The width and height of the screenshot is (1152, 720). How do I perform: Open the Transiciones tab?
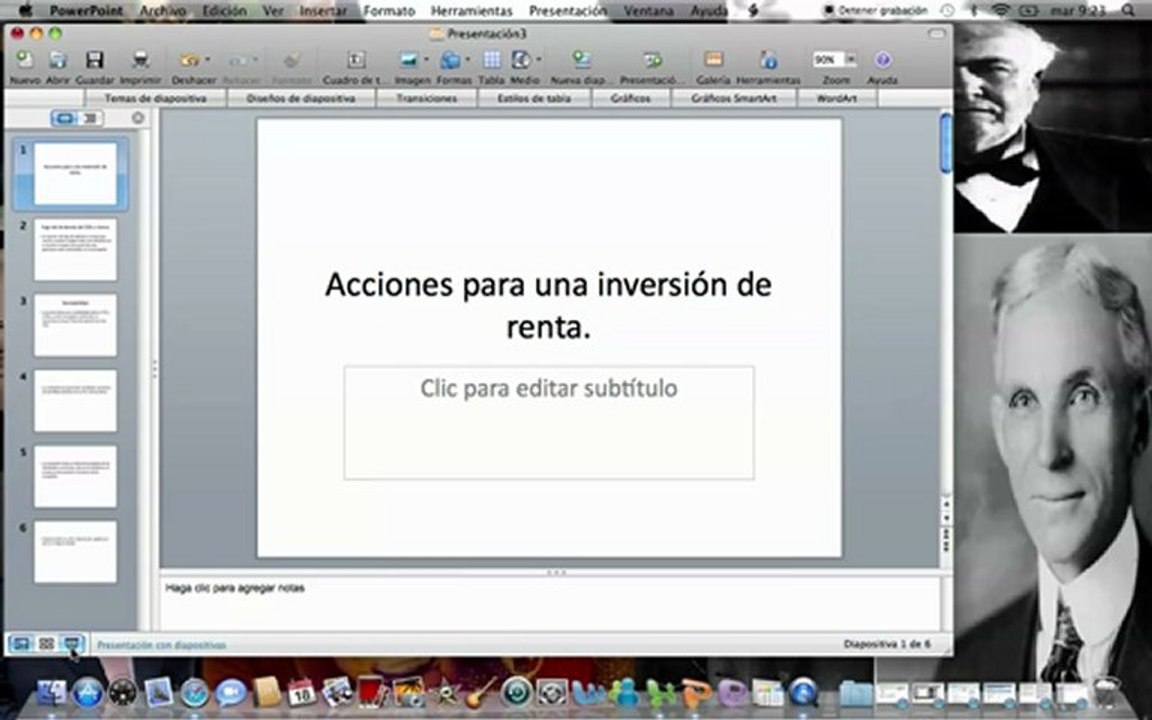[427, 98]
